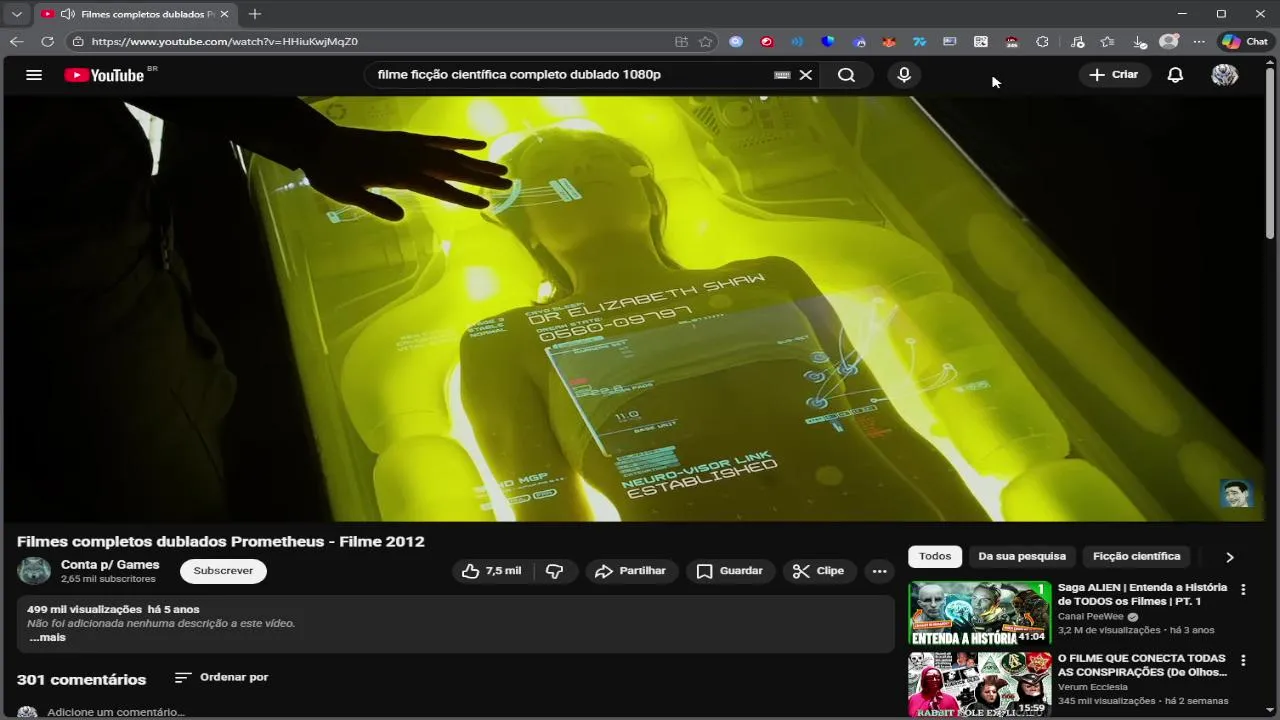Open the browser Downloads icon
This screenshot has width=1280, height=720.
tap(1139, 42)
